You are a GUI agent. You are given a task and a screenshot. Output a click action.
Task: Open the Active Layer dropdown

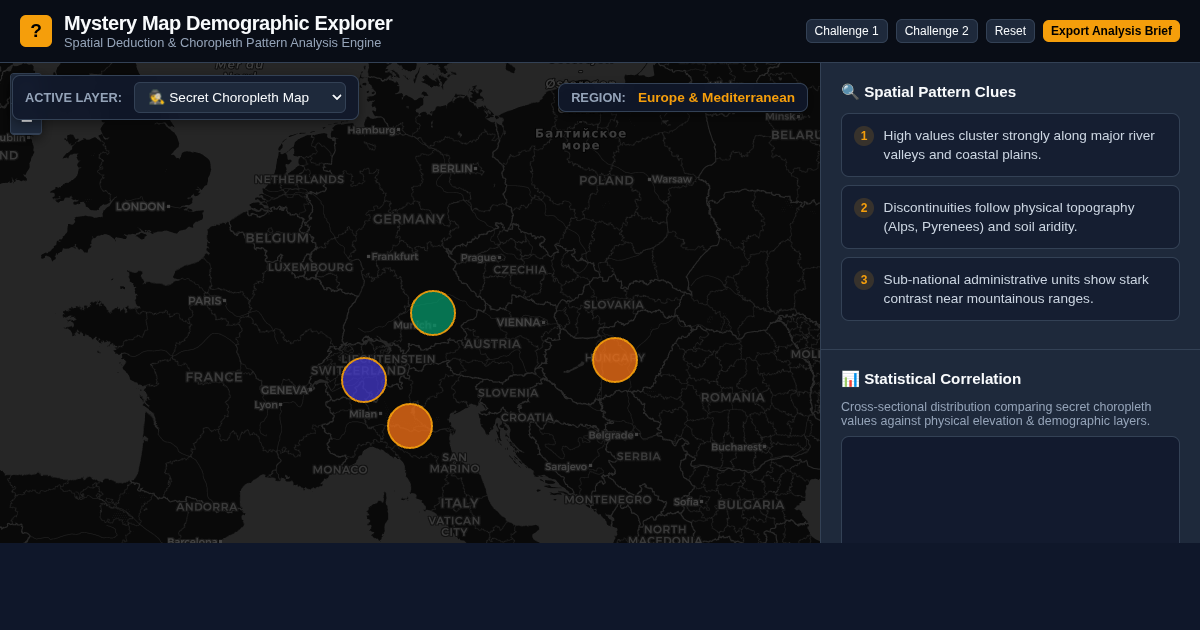(240, 97)
